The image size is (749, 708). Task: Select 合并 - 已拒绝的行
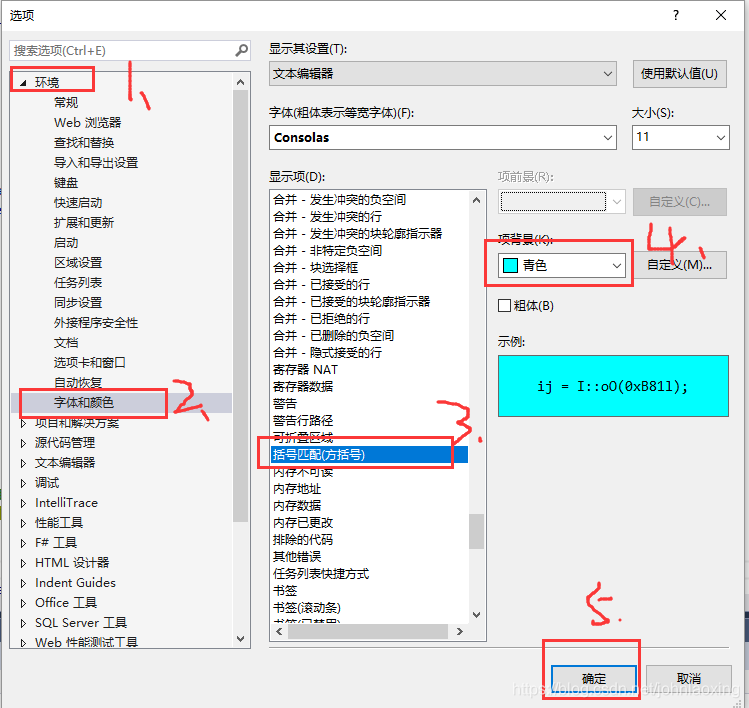321,319
